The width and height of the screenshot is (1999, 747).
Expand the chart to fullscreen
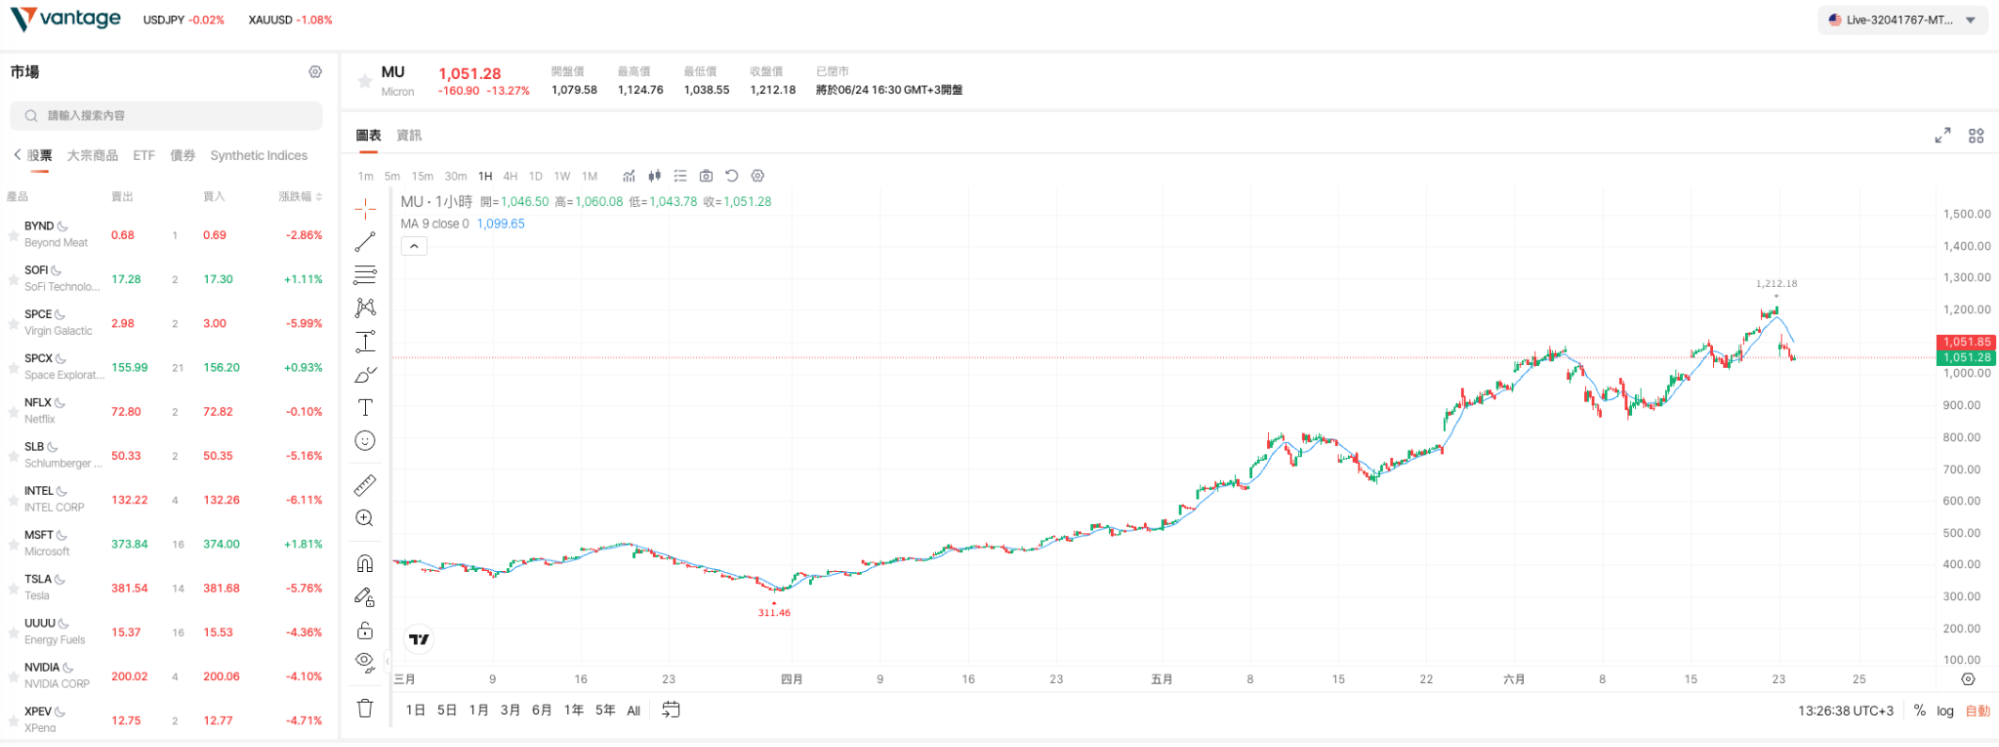coord(1942,135)
